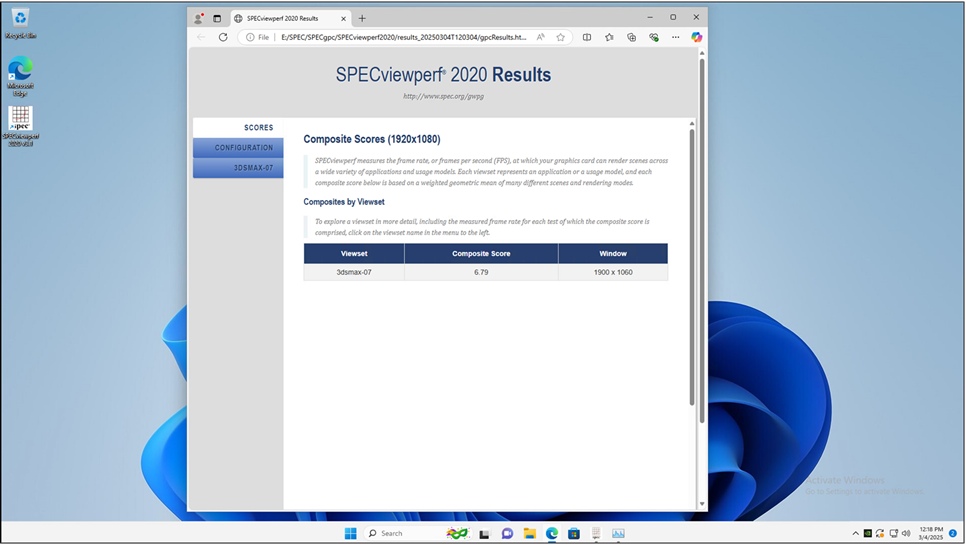Select the SCORES tab
Image resolution: width=966 pixels, height=545 pixels.
(x=238, y=127)
